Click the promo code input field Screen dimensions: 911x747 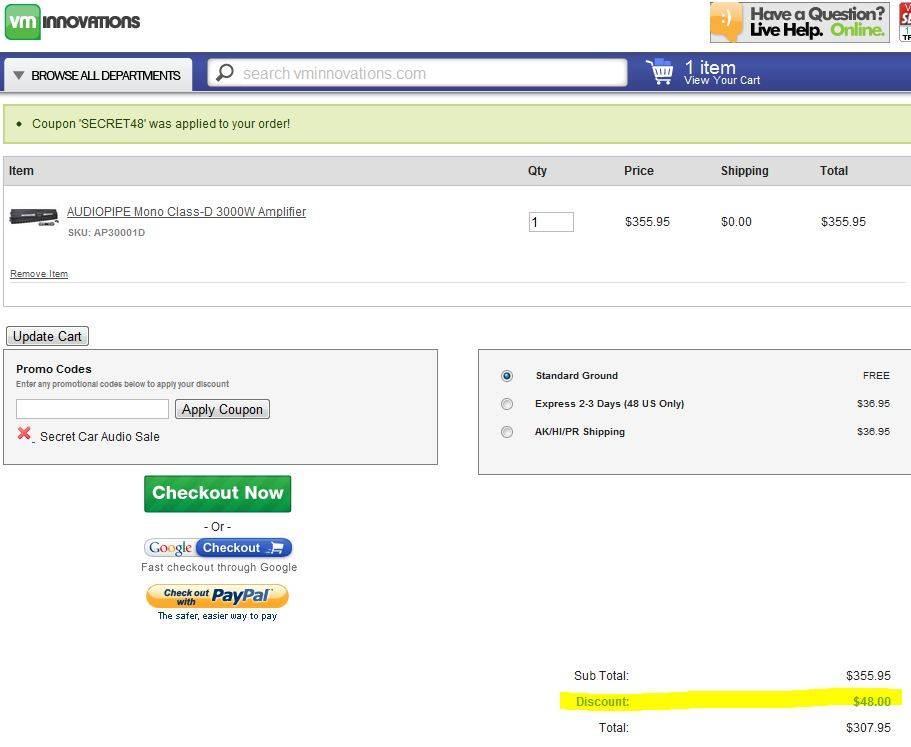[92, 409]
